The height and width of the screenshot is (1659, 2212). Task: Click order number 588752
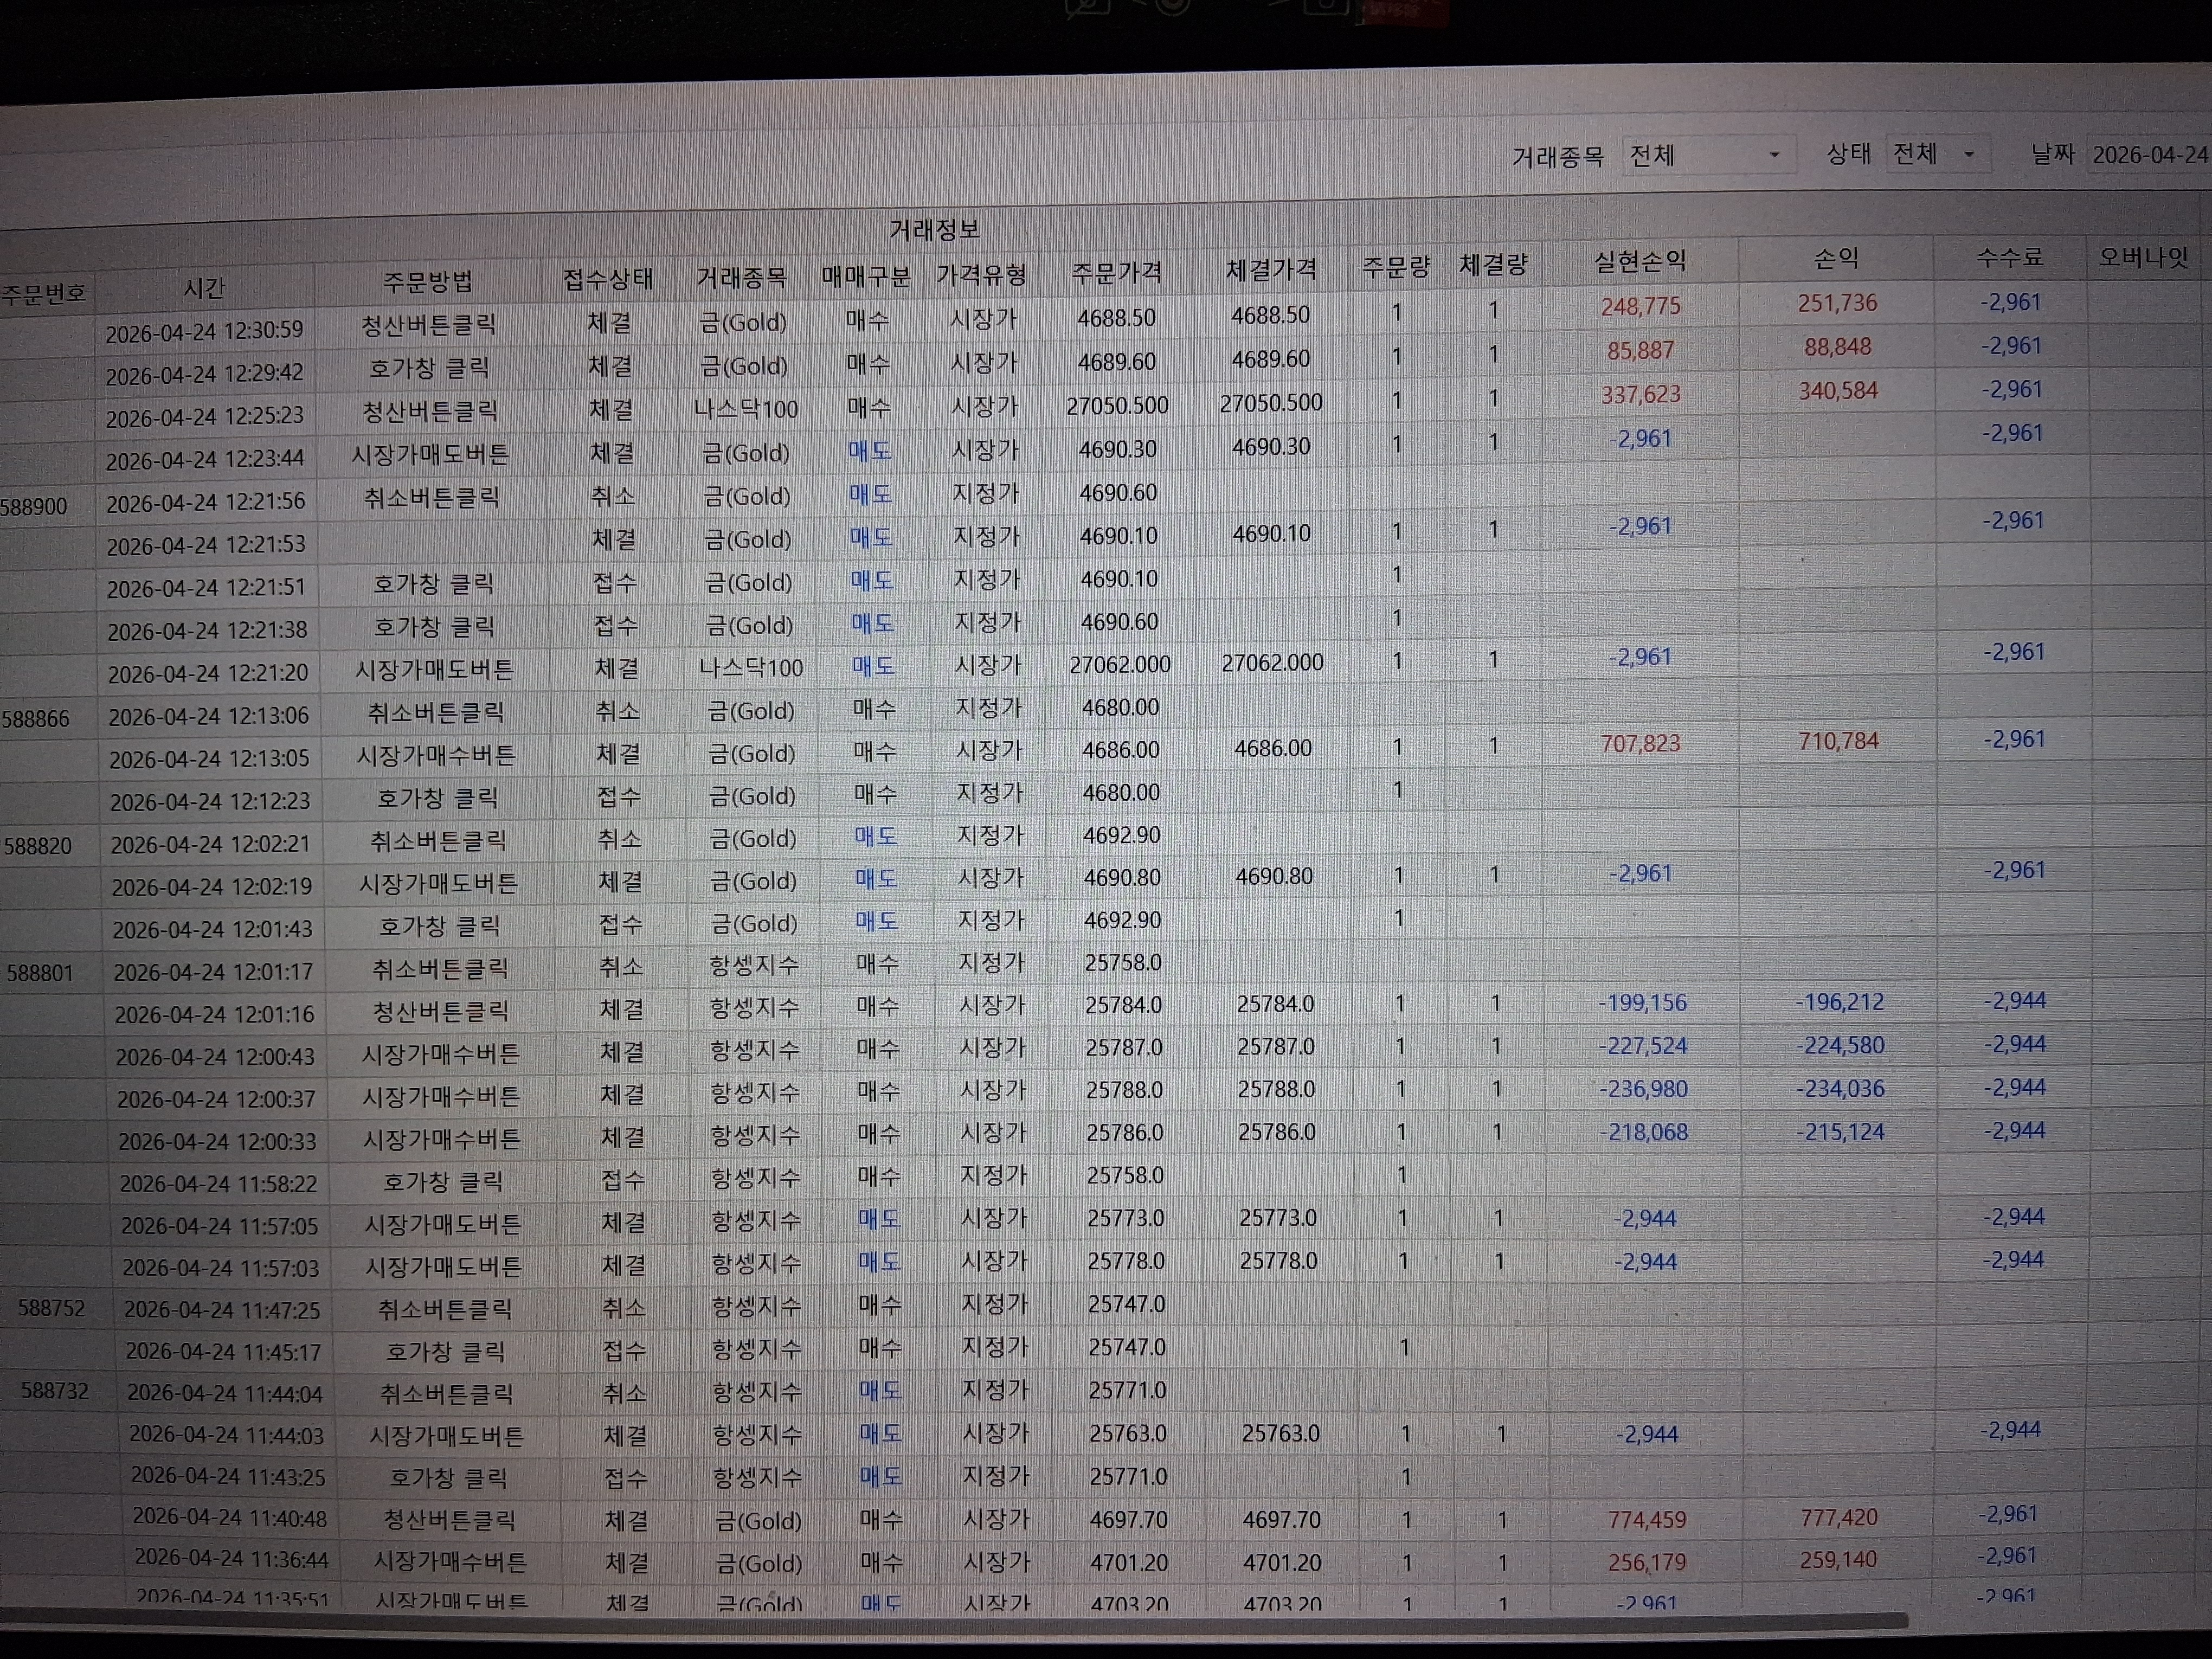click(x=52, y=1308)
